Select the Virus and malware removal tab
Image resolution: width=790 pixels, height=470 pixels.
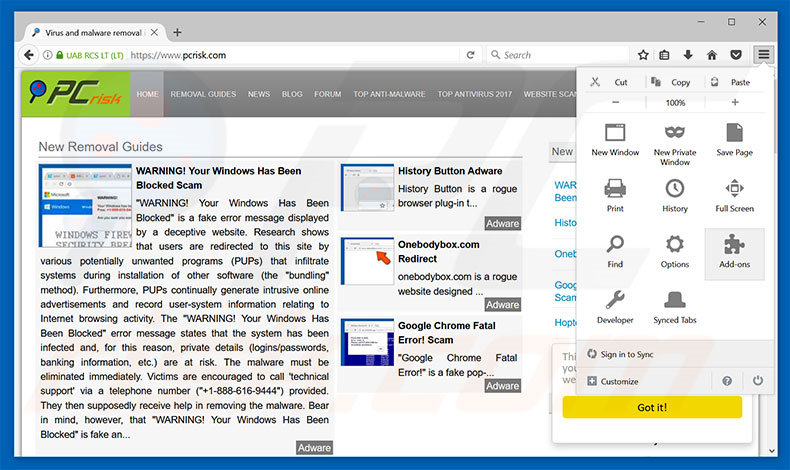95,32
